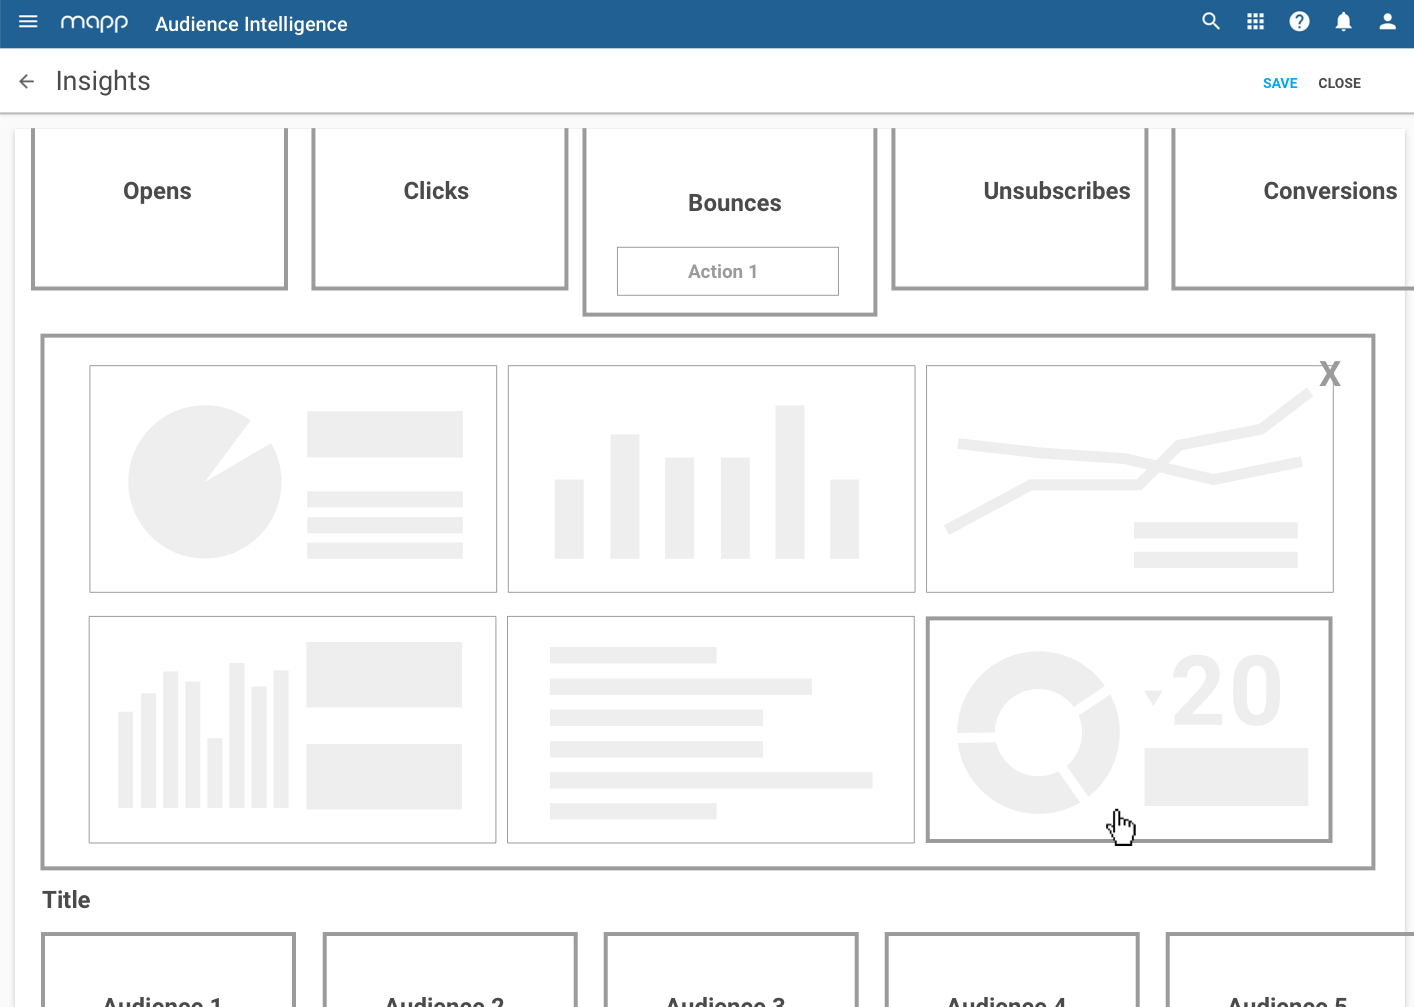Choose the line chart thumbnail
This screenshot has width=1414, height=1007.
pos(1129,479)
